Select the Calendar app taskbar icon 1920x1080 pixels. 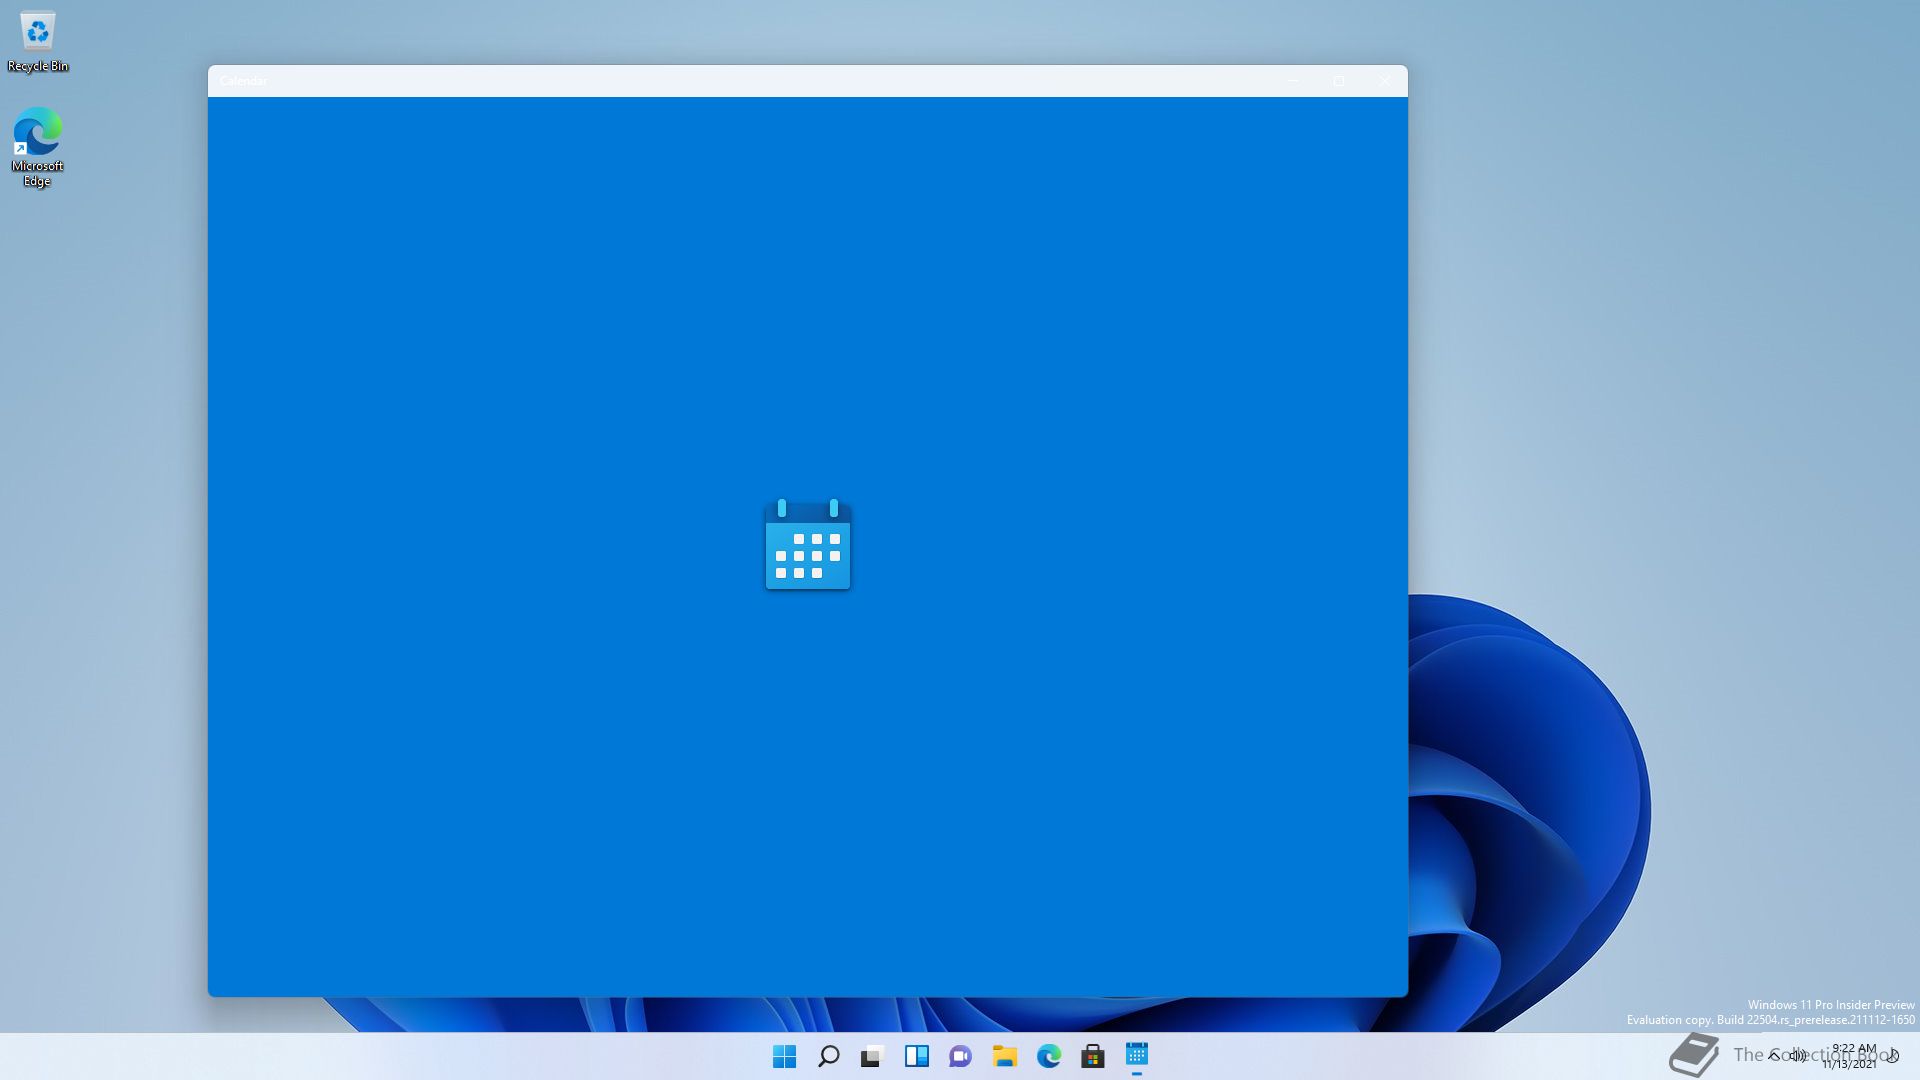point(1137,1056)
